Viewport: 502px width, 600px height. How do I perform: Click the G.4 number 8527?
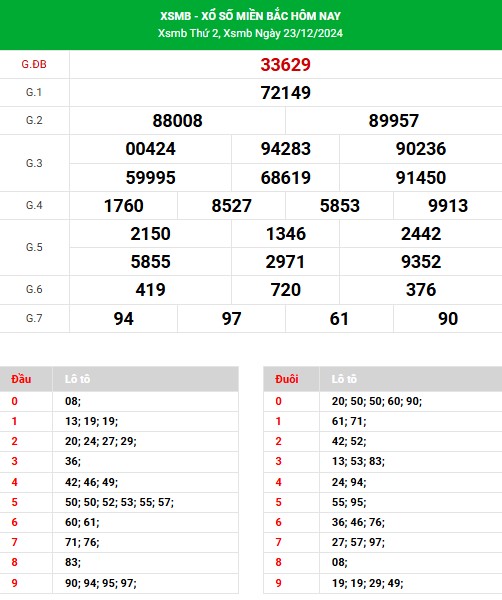point(231,206)
